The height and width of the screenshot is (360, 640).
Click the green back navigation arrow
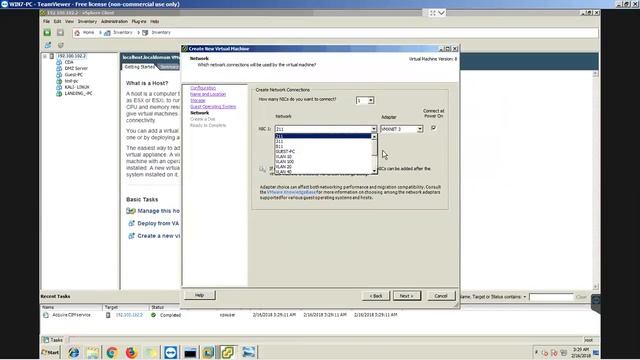(x=47, y=33)
